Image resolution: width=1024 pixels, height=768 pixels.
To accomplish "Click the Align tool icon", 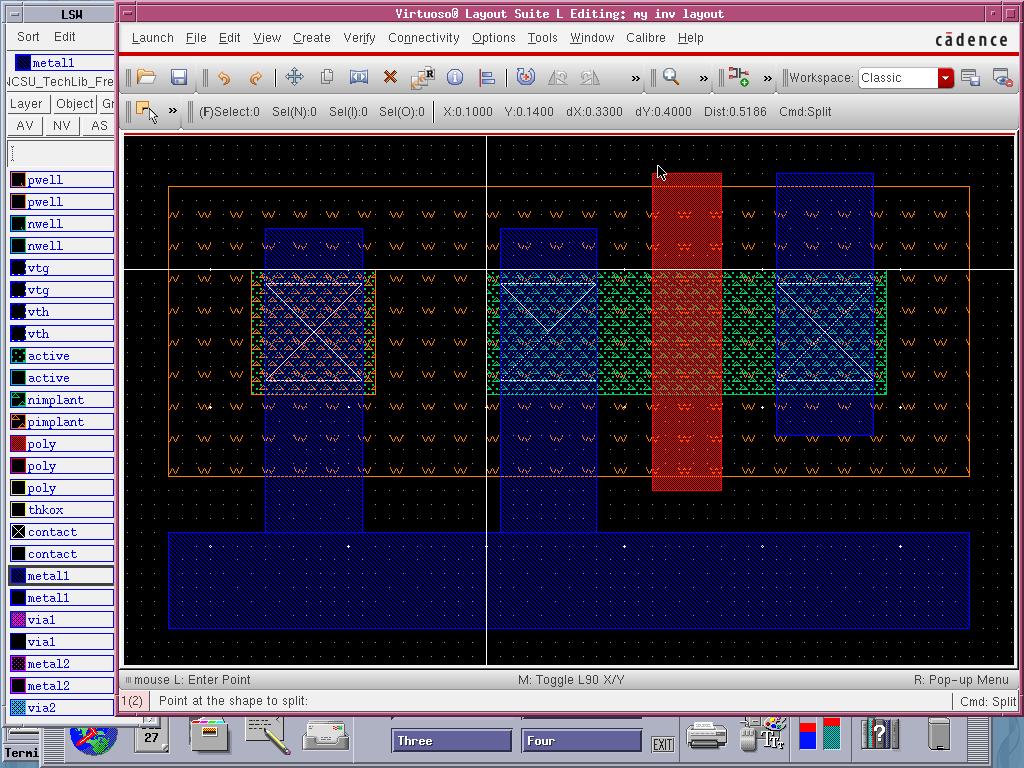I will click(487, 78).
